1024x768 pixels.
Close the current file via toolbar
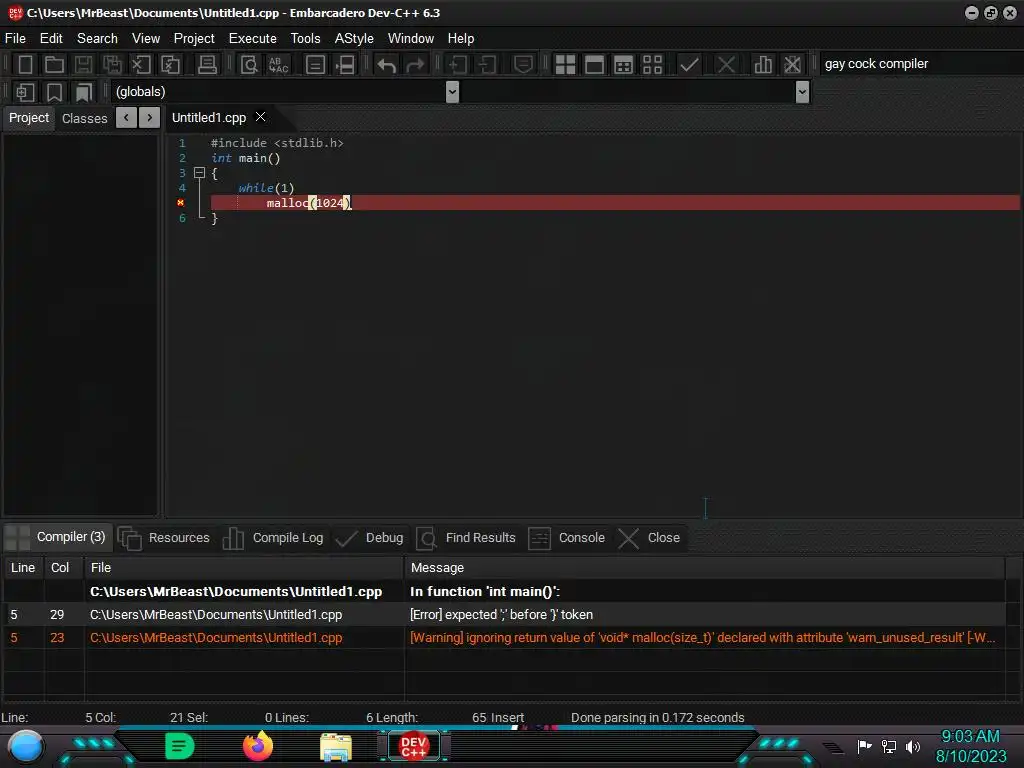point(141,64)
